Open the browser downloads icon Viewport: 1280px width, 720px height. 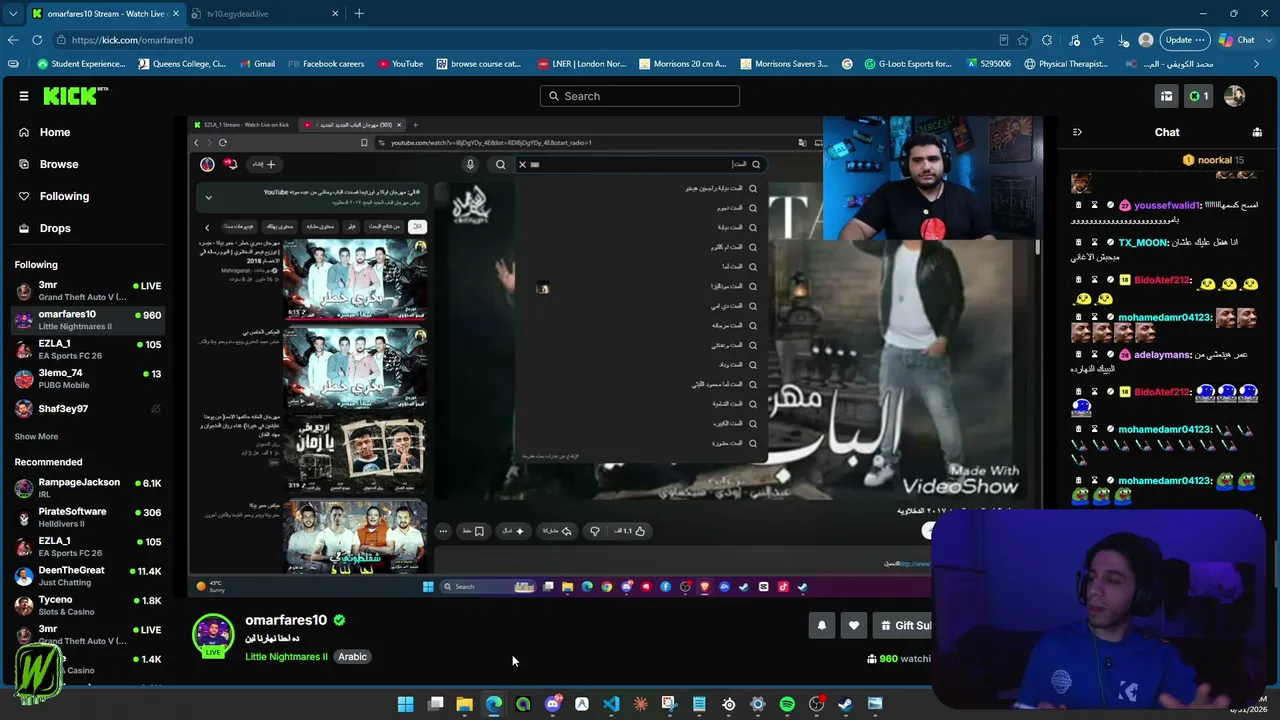point(1123,40)
